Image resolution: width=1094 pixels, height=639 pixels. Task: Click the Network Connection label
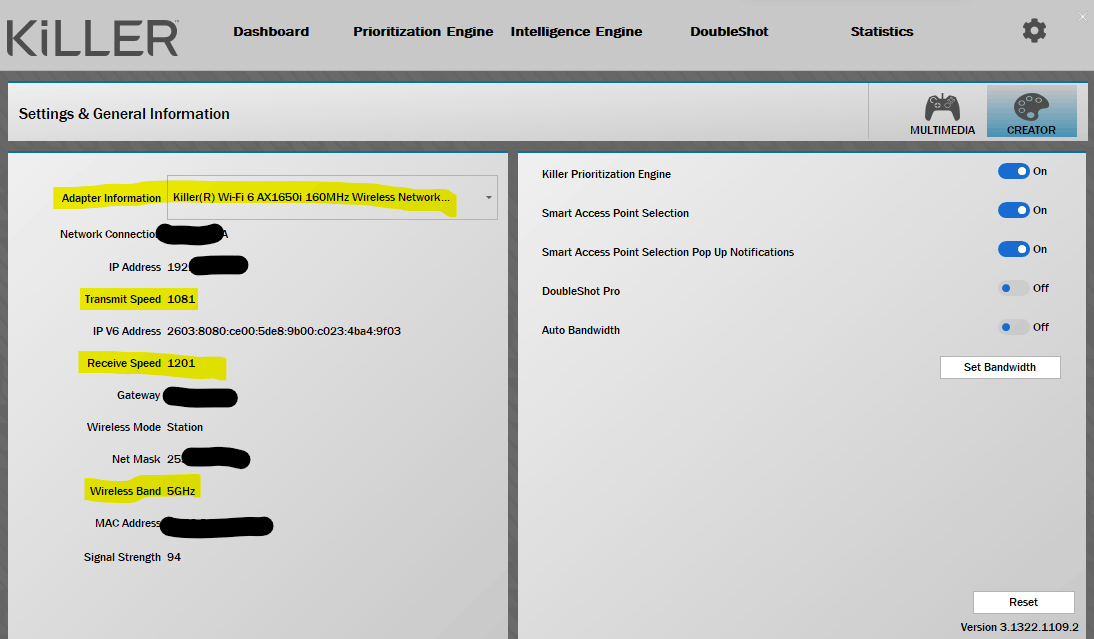[108, 234]
